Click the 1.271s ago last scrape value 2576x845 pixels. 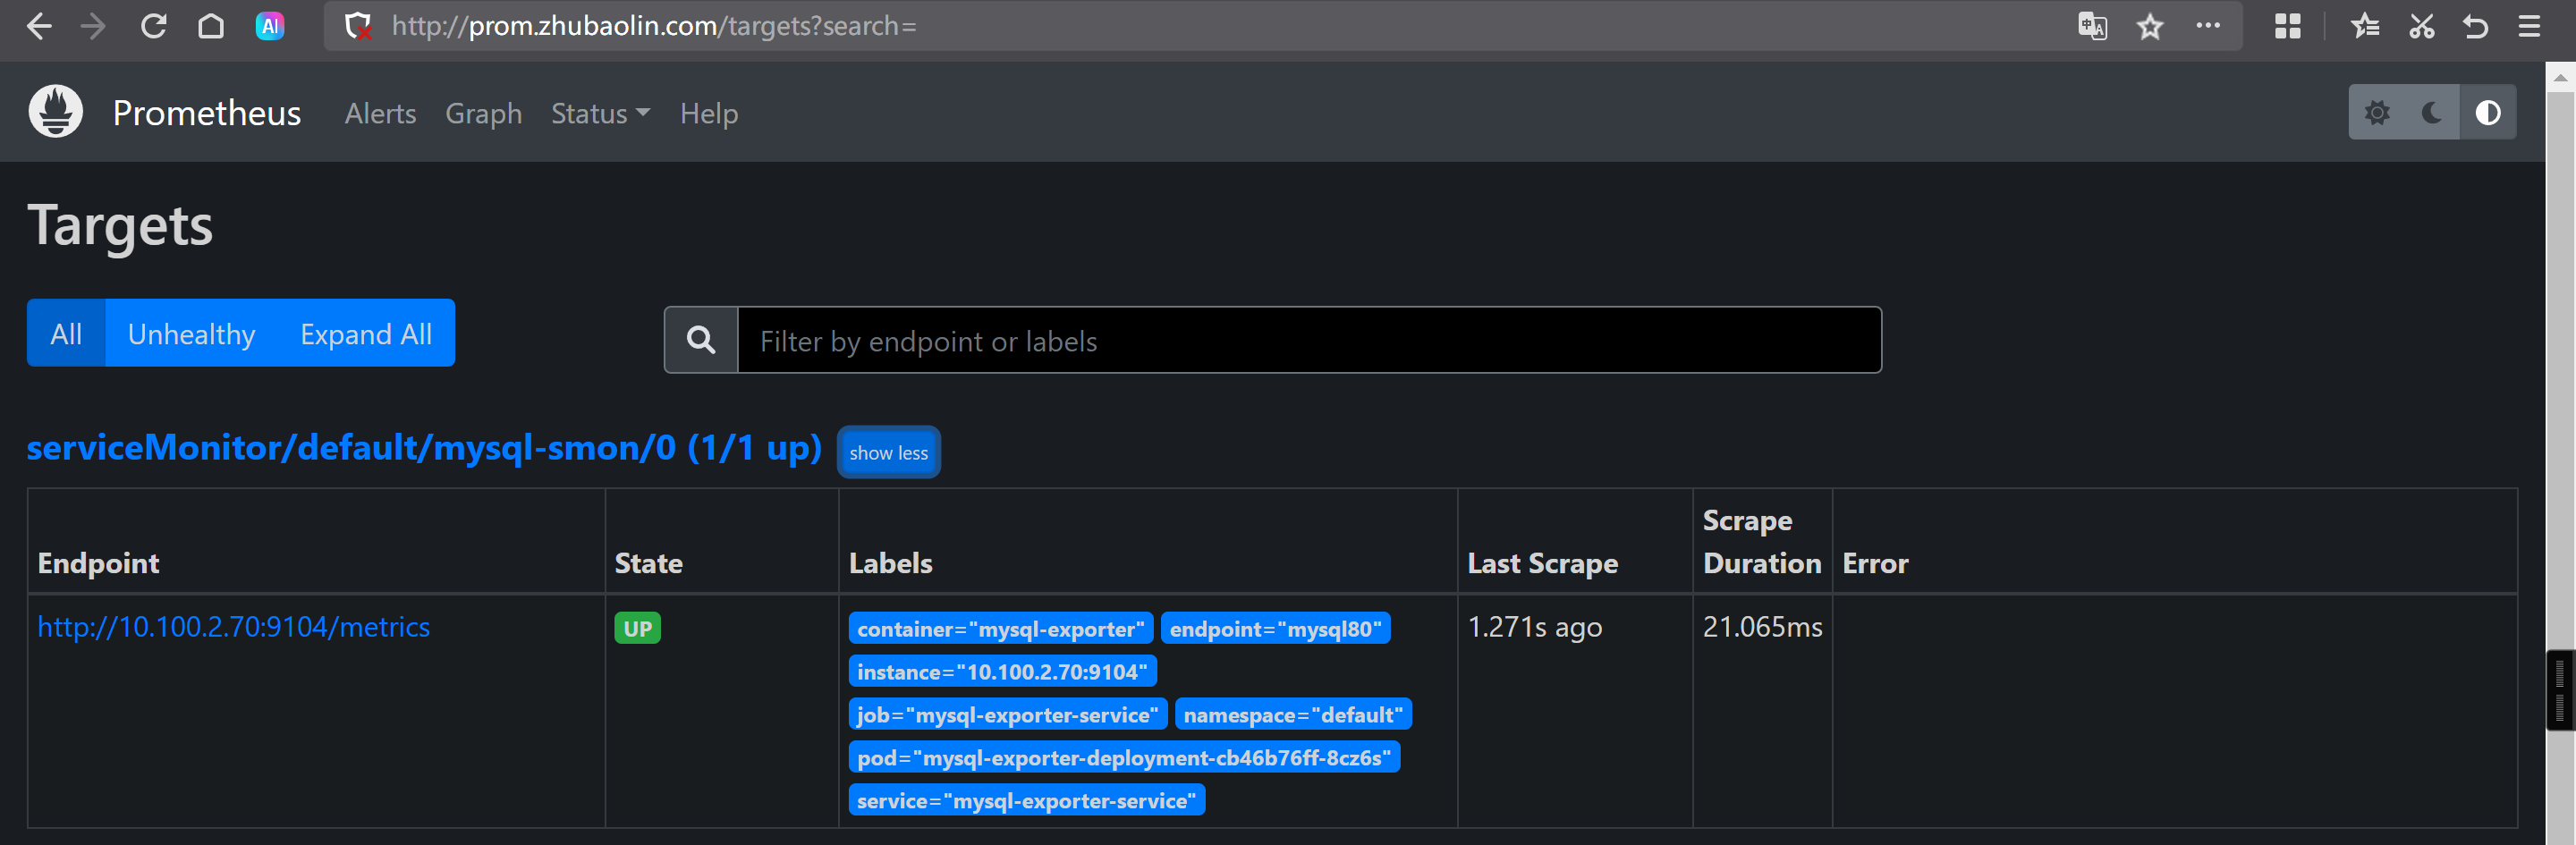point(1534,626)
